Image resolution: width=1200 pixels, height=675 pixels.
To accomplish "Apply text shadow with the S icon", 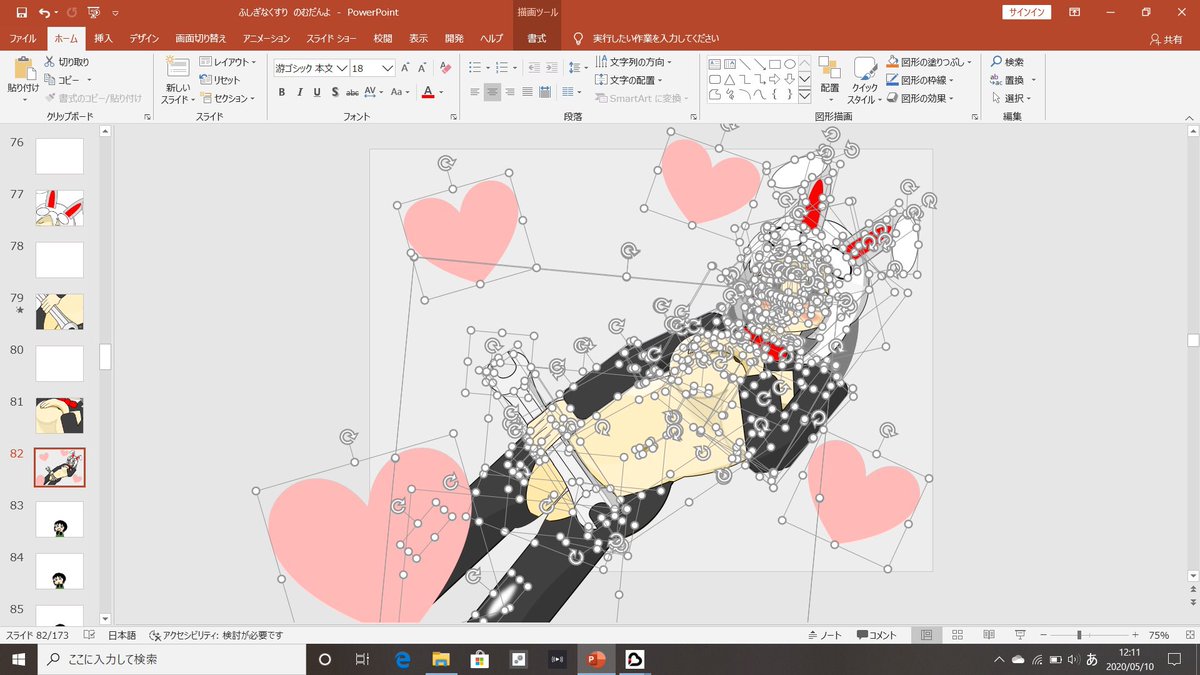I will pyautogui.click(x=333, y=92).
